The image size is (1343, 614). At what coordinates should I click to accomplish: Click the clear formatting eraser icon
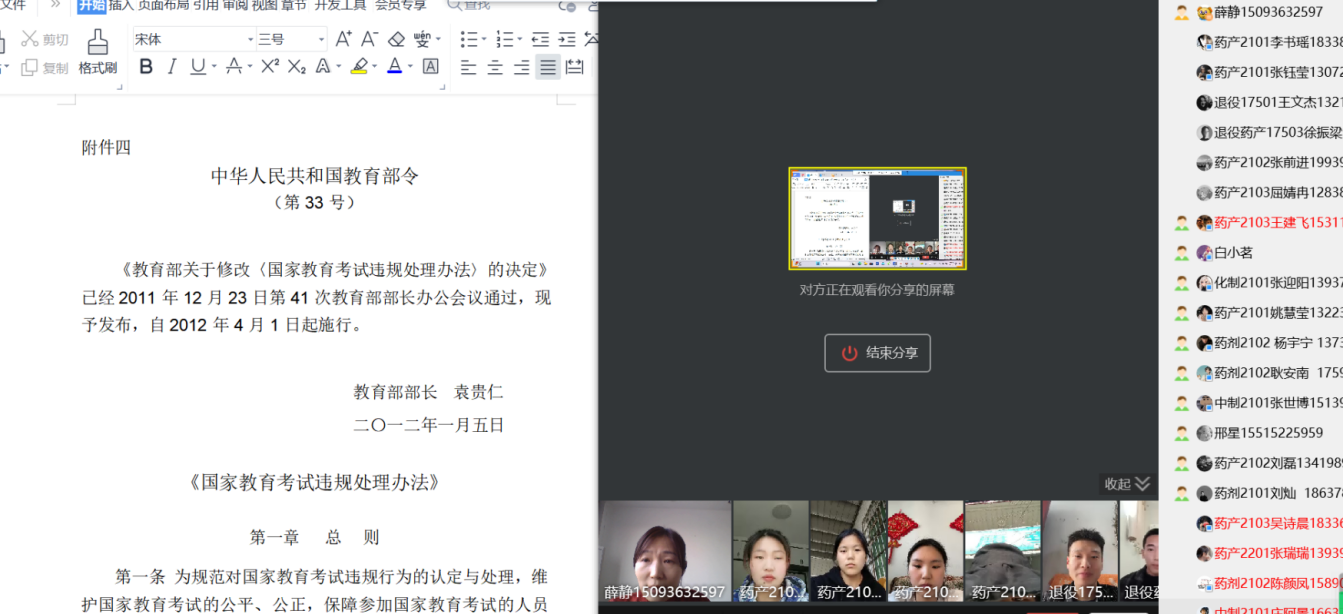396,39
